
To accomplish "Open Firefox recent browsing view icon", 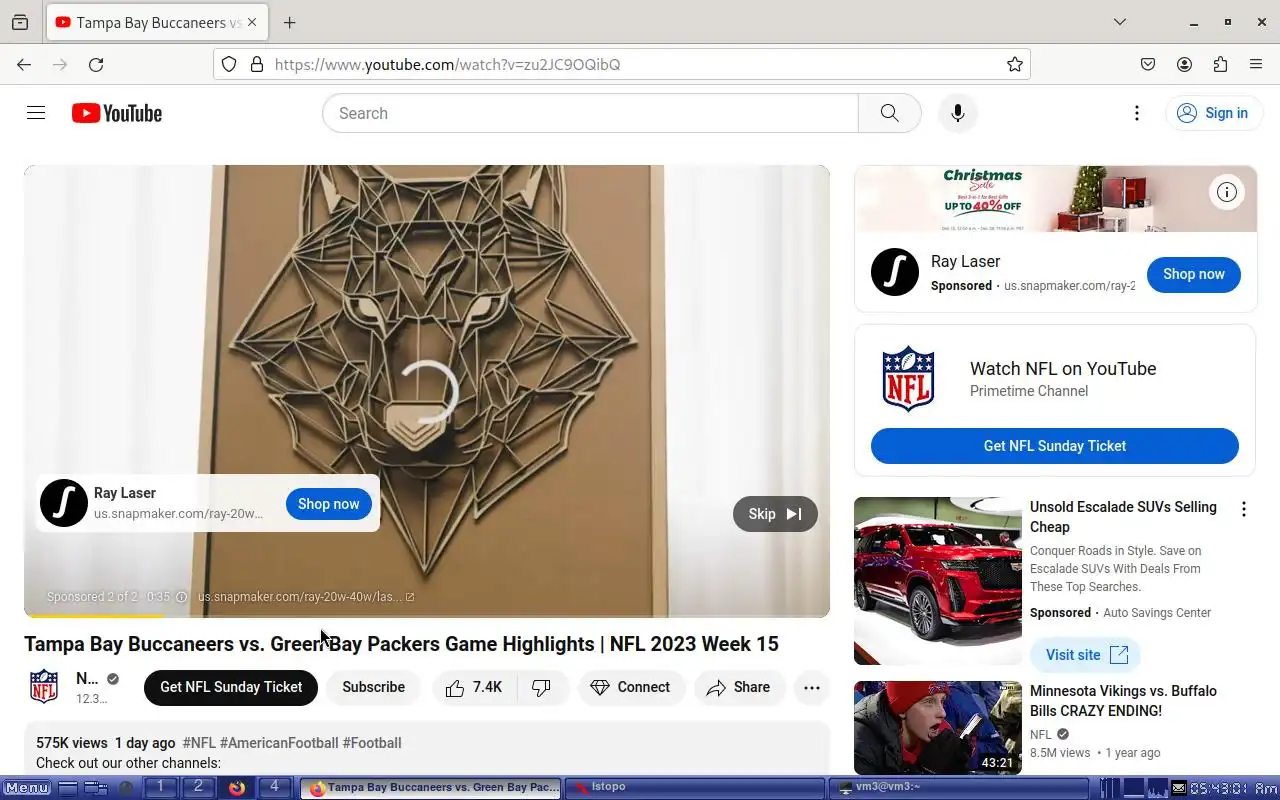I will [20, 22].
